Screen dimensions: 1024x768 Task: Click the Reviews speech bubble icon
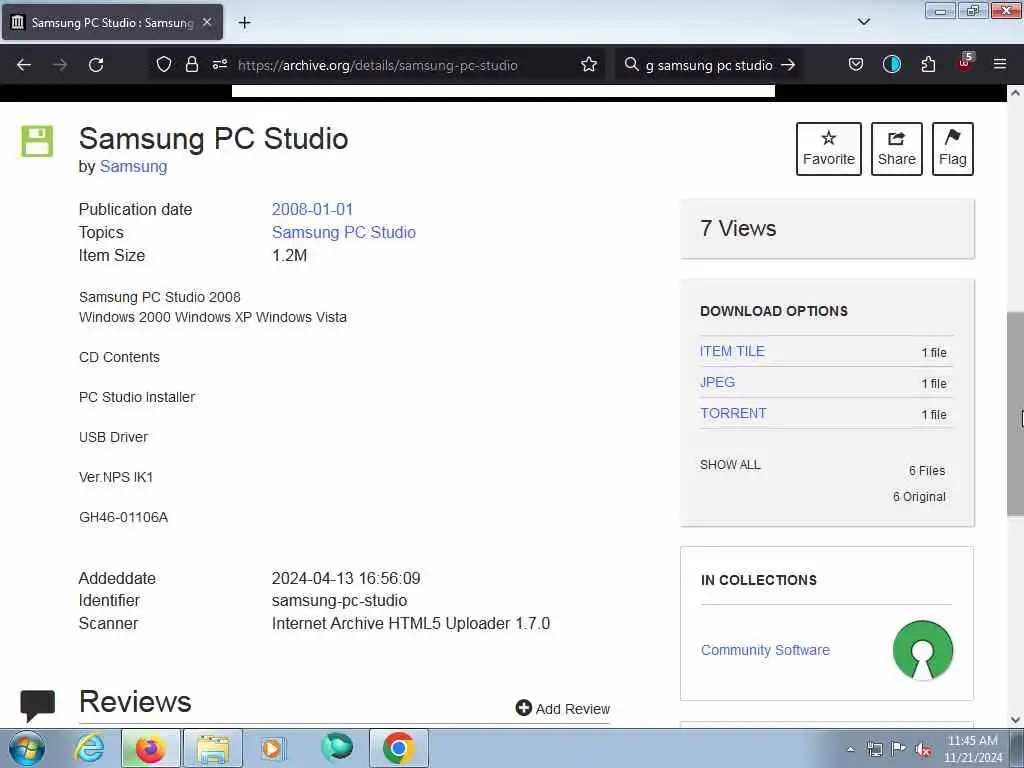point(37,704)
